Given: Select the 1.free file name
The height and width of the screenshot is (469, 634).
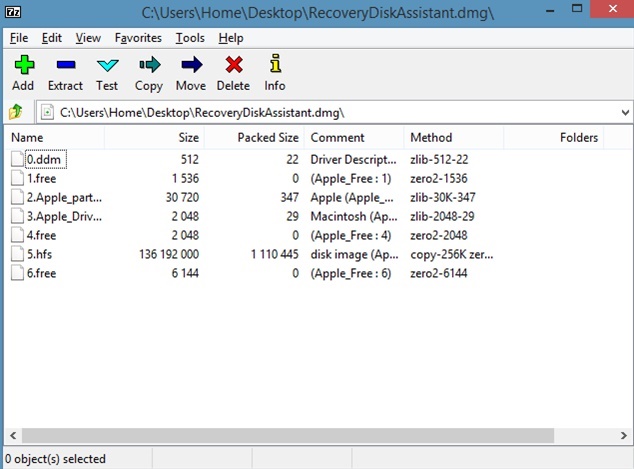Looking at the screenshot, I should coord(42,178).
